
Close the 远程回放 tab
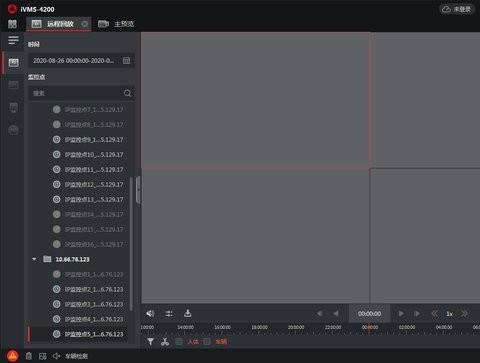click(85, 24)
